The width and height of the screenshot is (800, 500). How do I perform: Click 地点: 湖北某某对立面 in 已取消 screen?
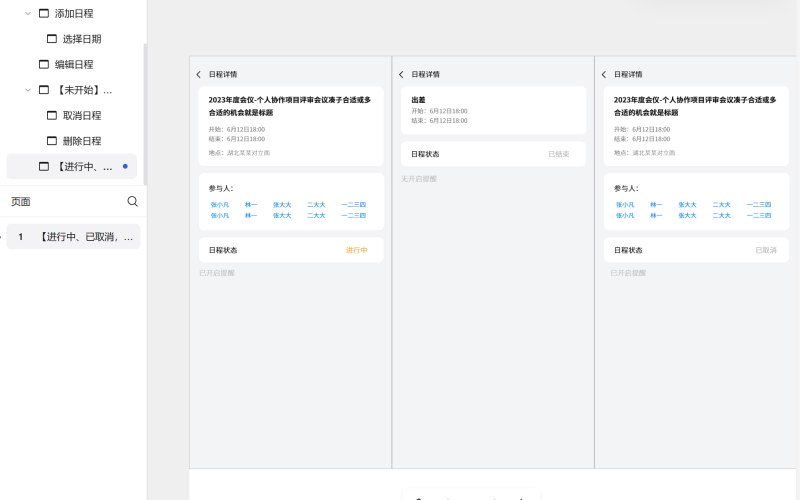644,153
